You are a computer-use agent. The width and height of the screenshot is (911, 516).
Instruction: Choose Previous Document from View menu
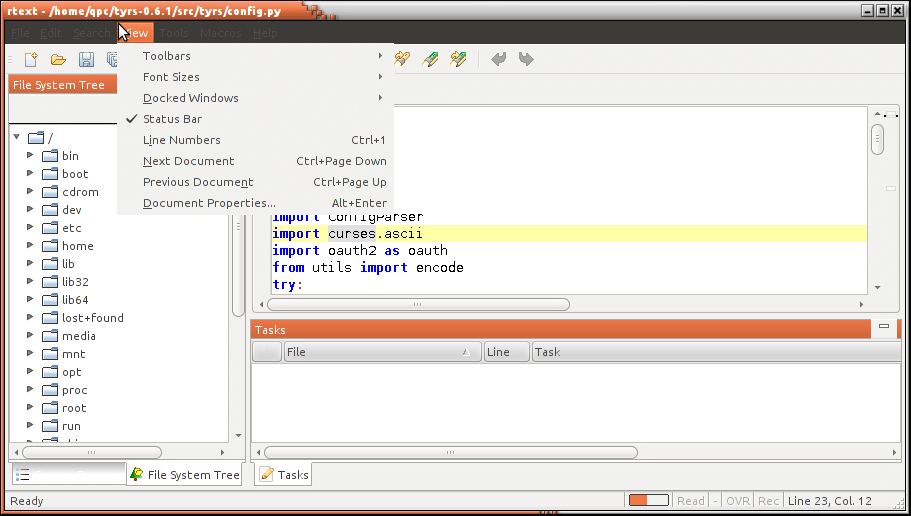(x=256, y=182)
